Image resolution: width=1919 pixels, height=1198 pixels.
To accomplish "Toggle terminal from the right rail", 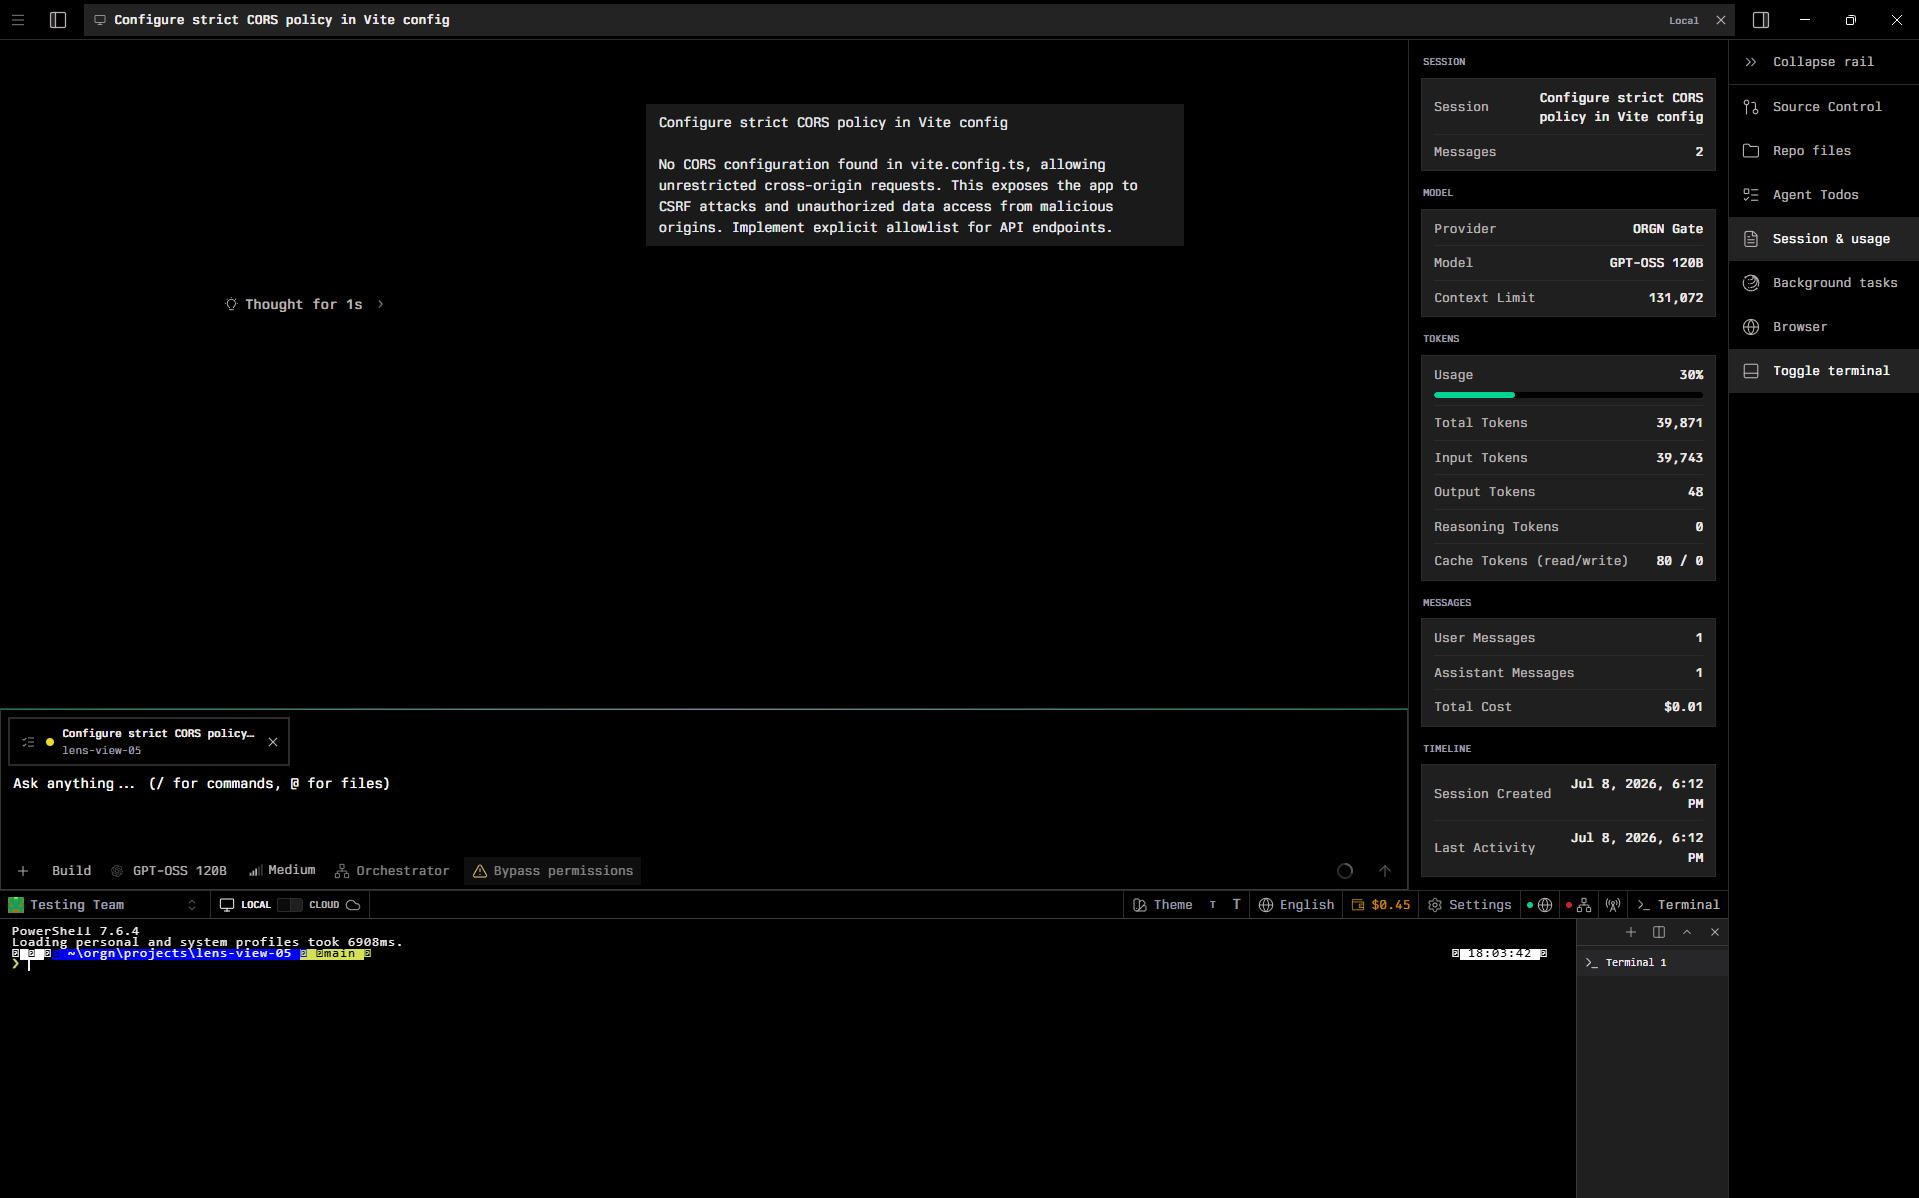I will (1823, 371).
